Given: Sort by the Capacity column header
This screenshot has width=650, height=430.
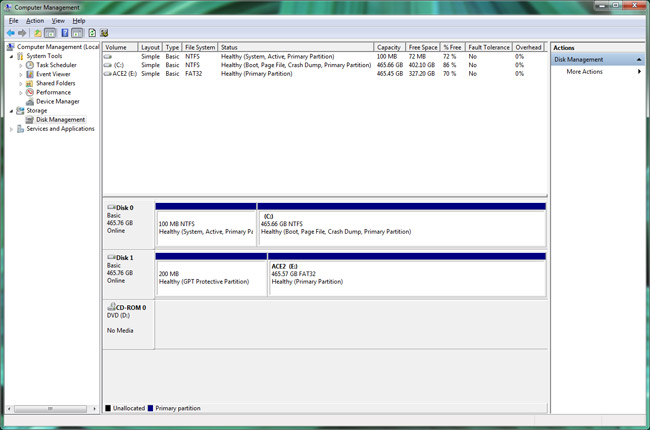Looking at the screenshot, I should point(389,47).
